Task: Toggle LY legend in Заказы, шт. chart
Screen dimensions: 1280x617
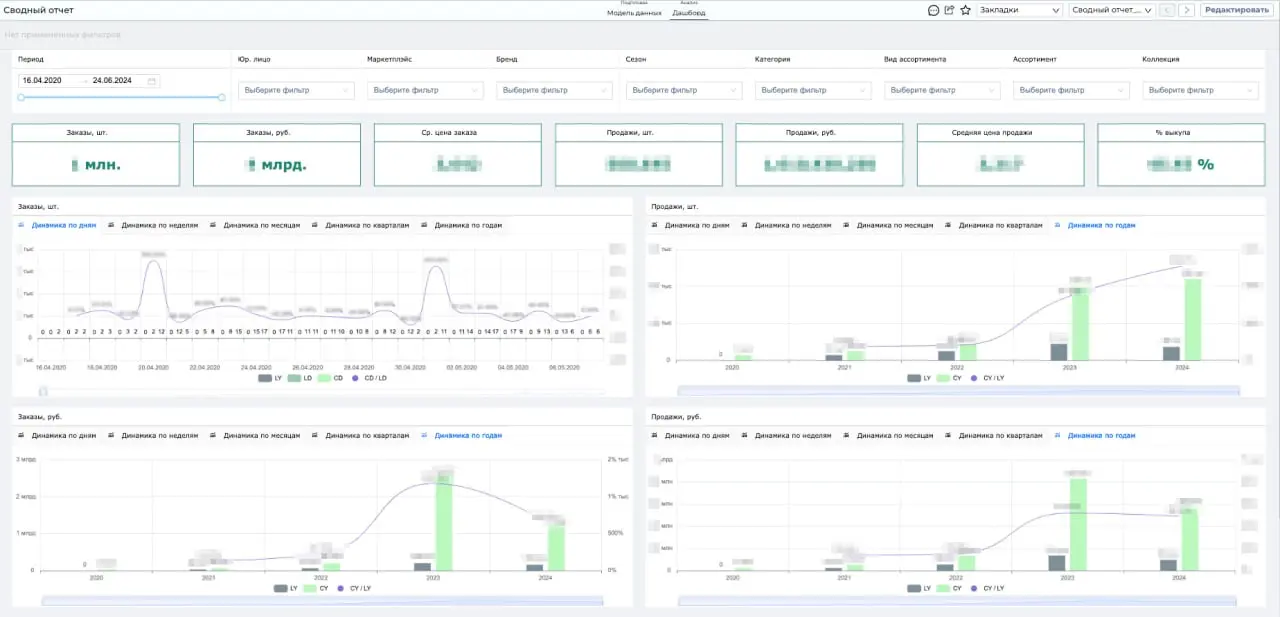Action: click(270, 378)
